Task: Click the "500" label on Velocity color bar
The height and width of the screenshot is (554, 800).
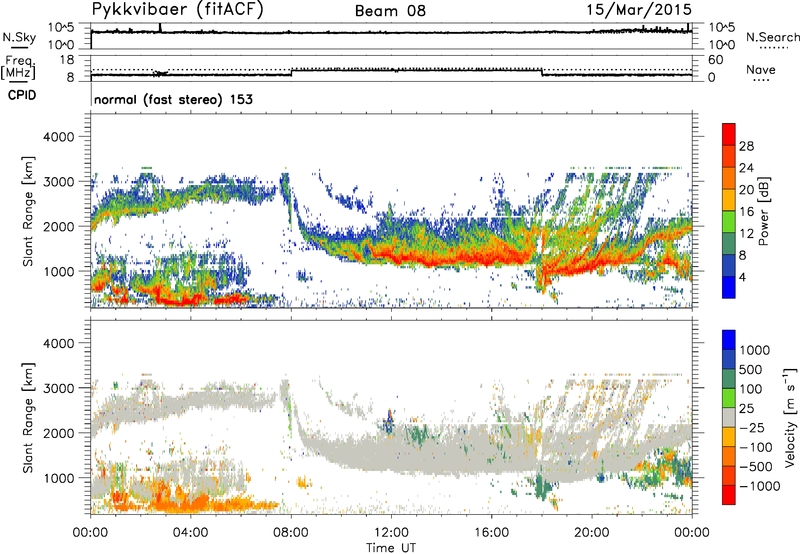Action: tap(751, 370)
